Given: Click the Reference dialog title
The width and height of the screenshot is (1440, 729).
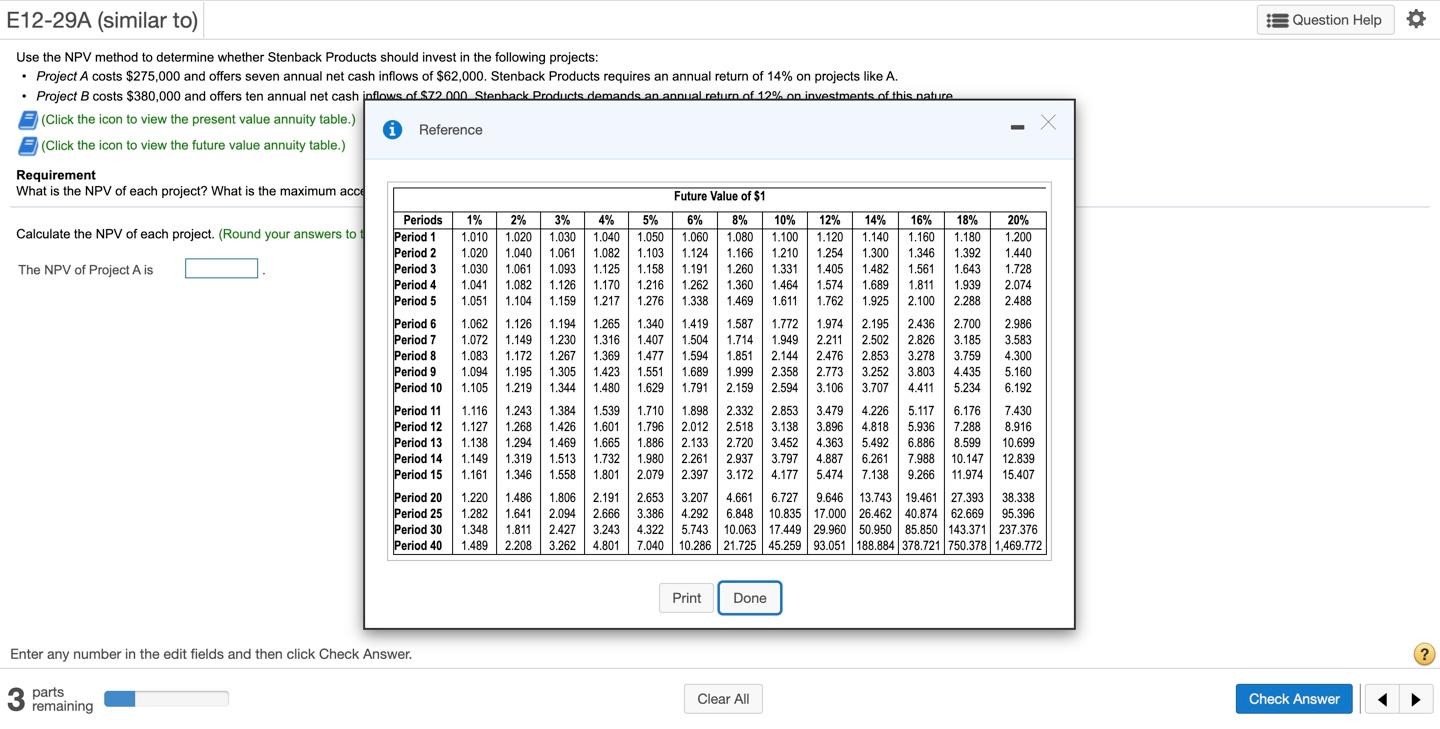Looking at the screenshot, I should point(450,130).
